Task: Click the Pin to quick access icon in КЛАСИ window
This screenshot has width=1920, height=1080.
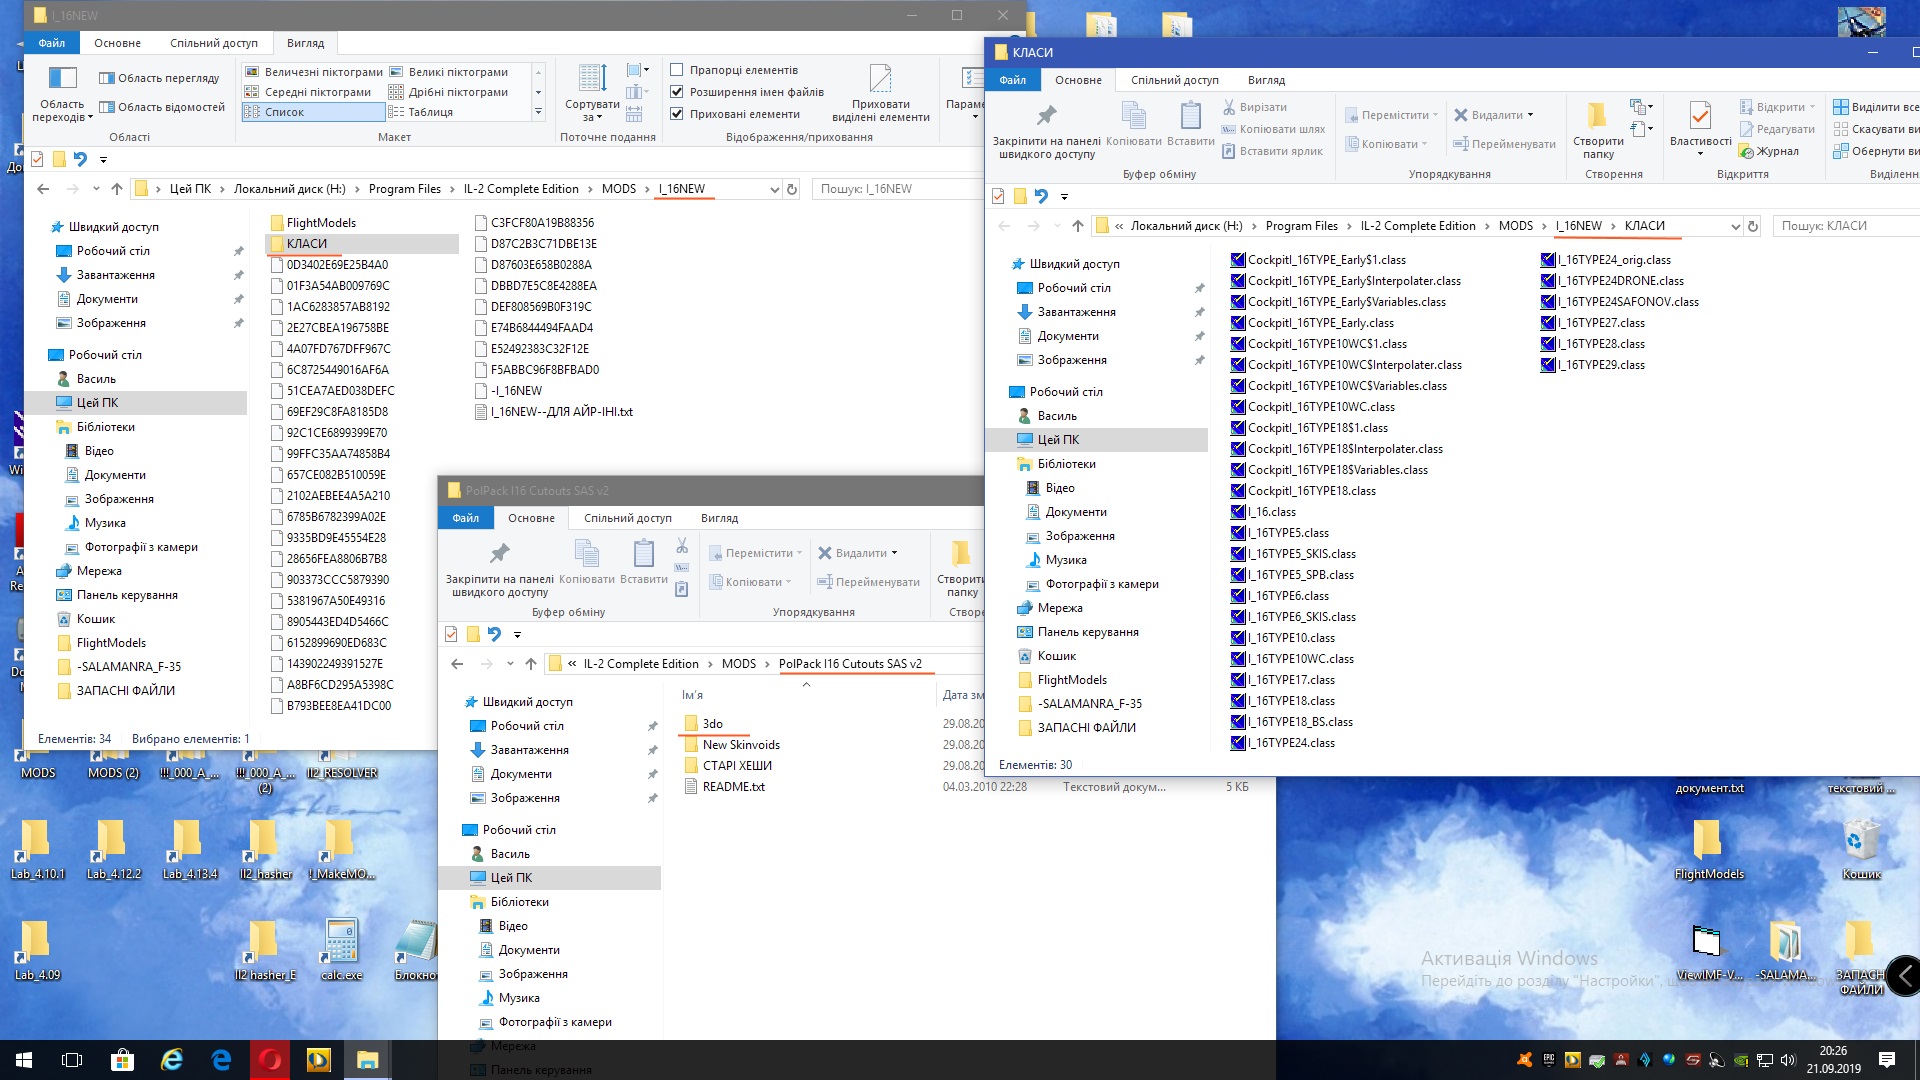Action: [1046, 116]
